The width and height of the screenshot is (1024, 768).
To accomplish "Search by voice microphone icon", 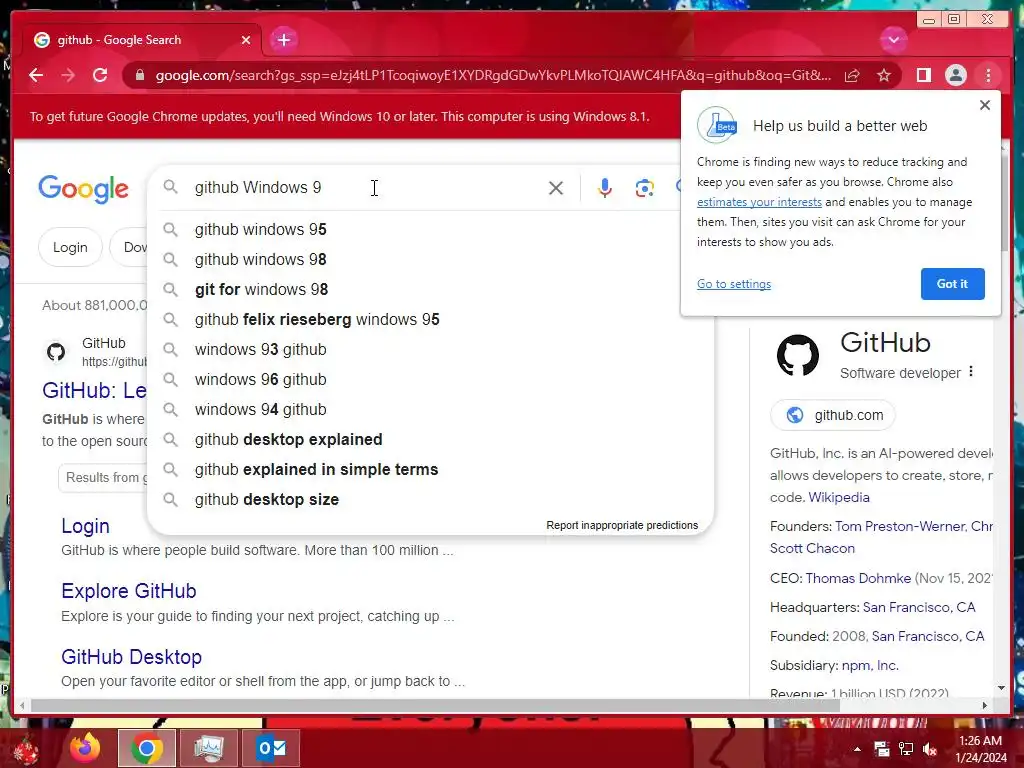I will [x=605, y=188].
